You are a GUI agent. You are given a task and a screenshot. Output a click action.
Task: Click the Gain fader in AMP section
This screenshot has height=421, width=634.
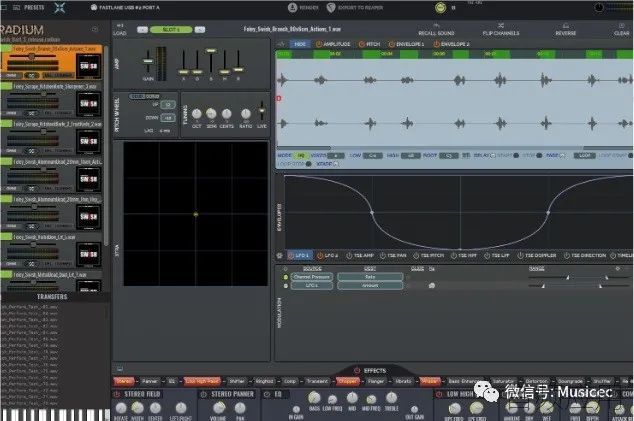148,61
